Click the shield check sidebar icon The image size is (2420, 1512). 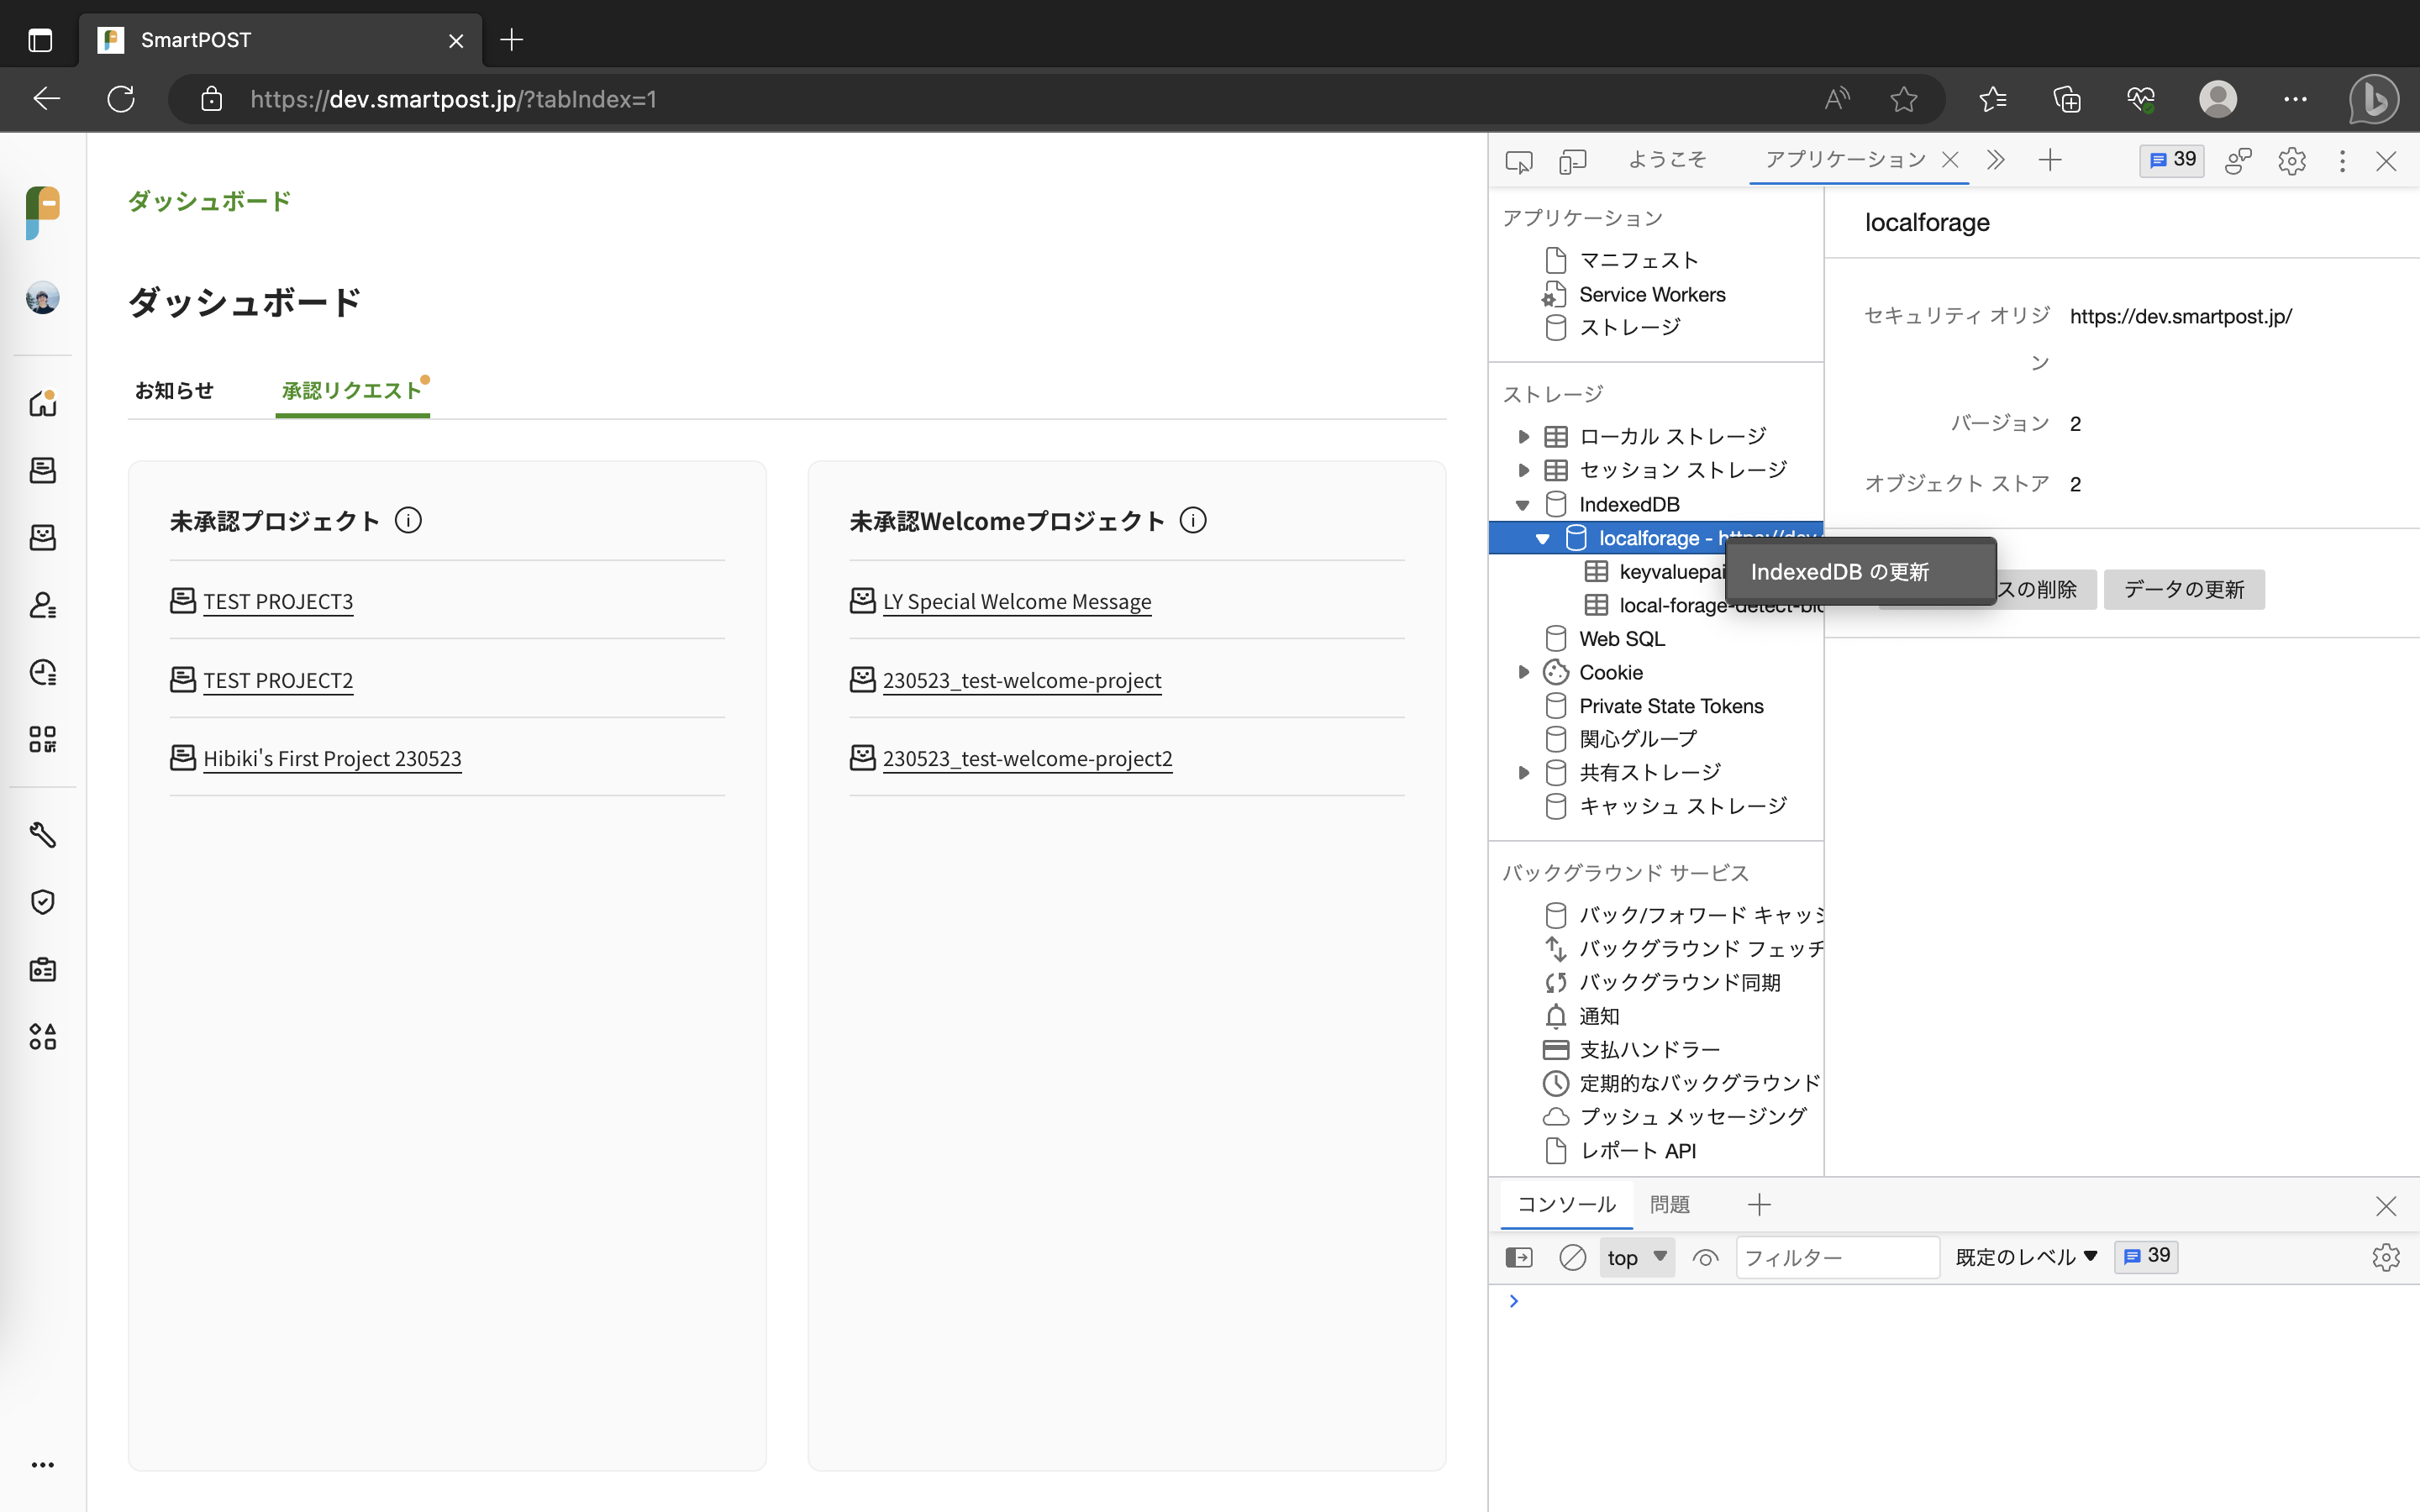coord(42,902)
